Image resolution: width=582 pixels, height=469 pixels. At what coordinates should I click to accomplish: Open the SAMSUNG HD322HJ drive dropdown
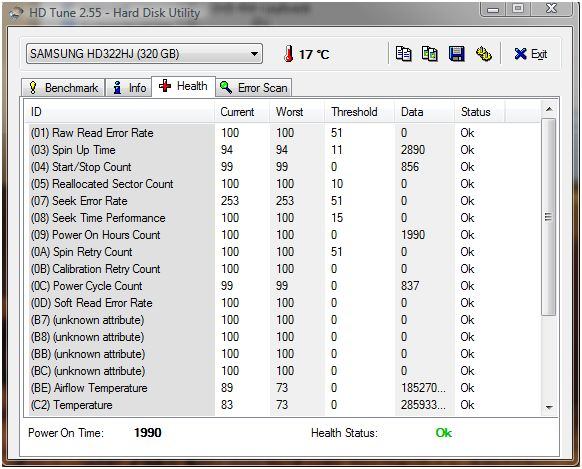click(144, 54)
